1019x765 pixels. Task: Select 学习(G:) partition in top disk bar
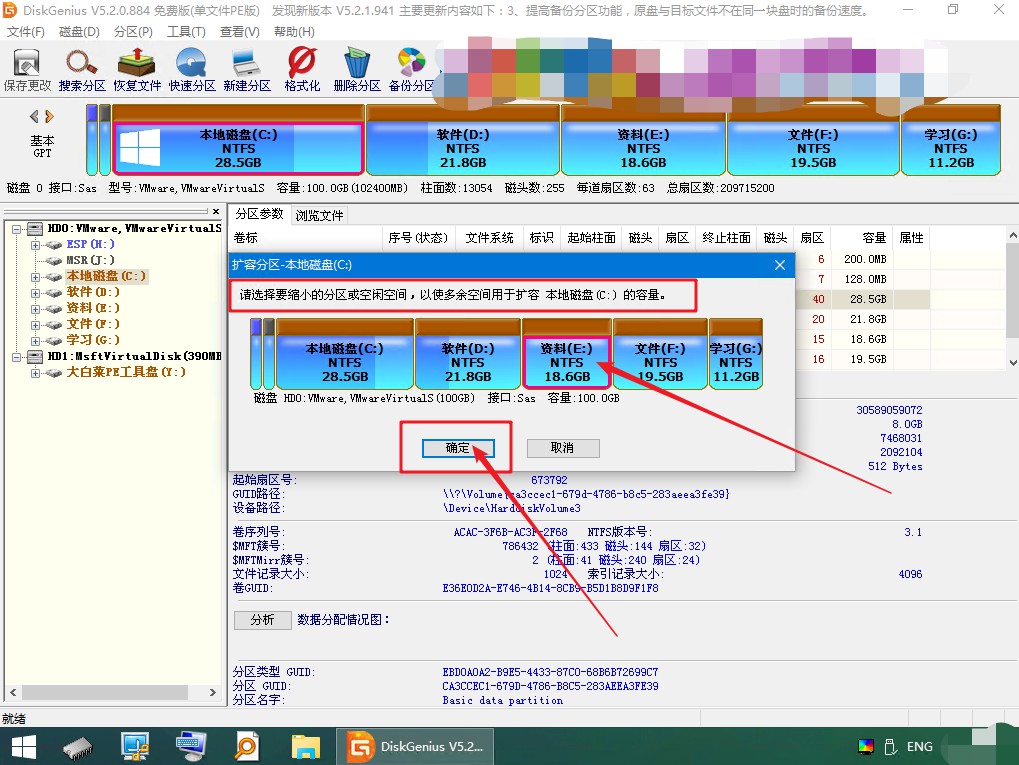(x=951, y=148)
